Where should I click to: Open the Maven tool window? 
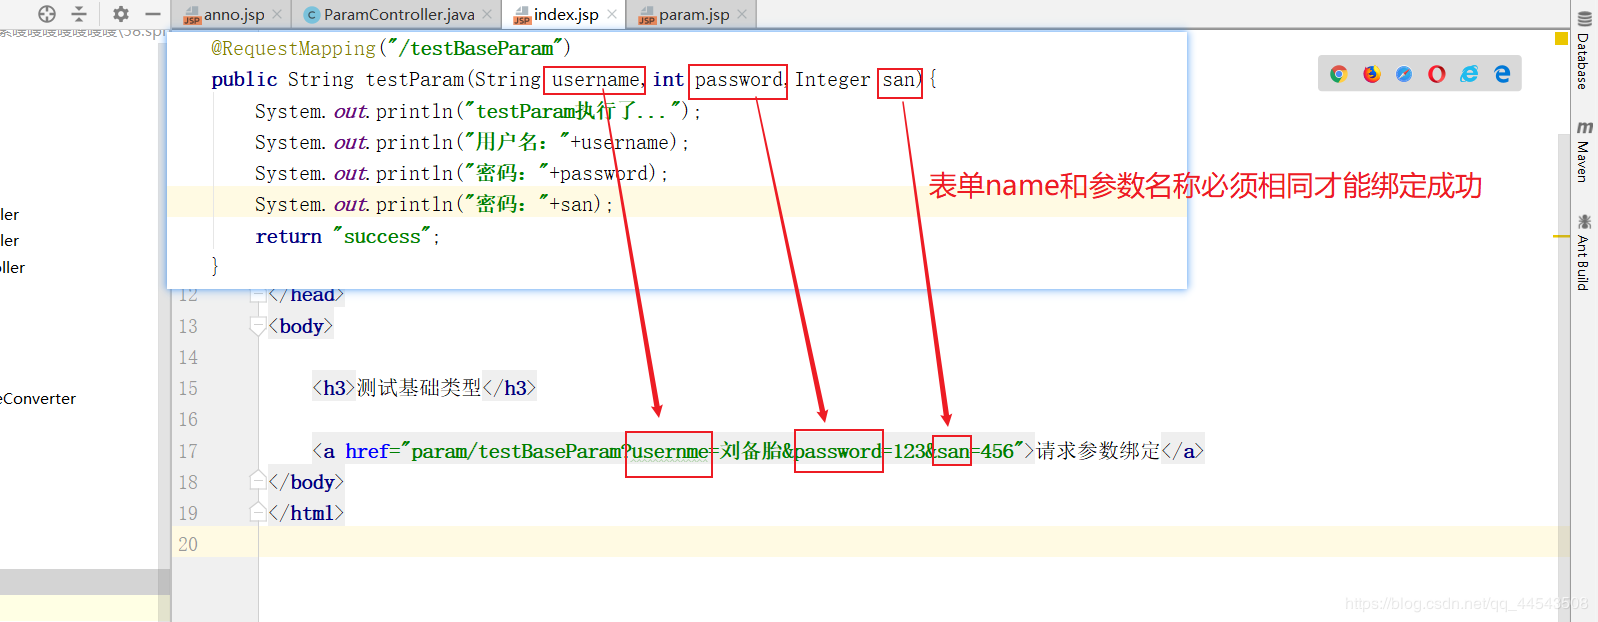point(1584,152)
